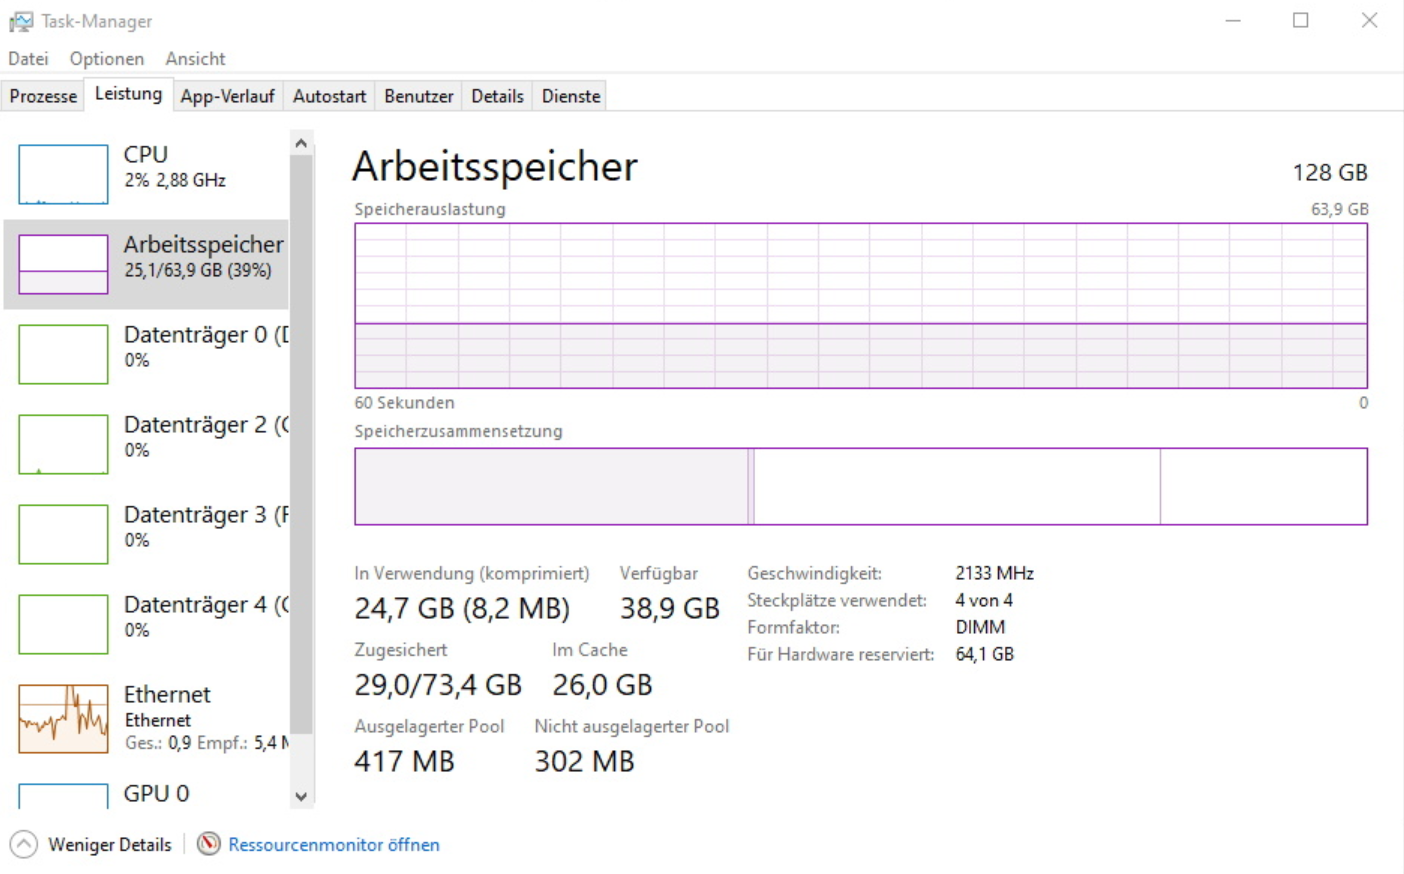Open the Datei menu
The width and height of the screenshot is (1404, 874).
(x=28, y=59)
